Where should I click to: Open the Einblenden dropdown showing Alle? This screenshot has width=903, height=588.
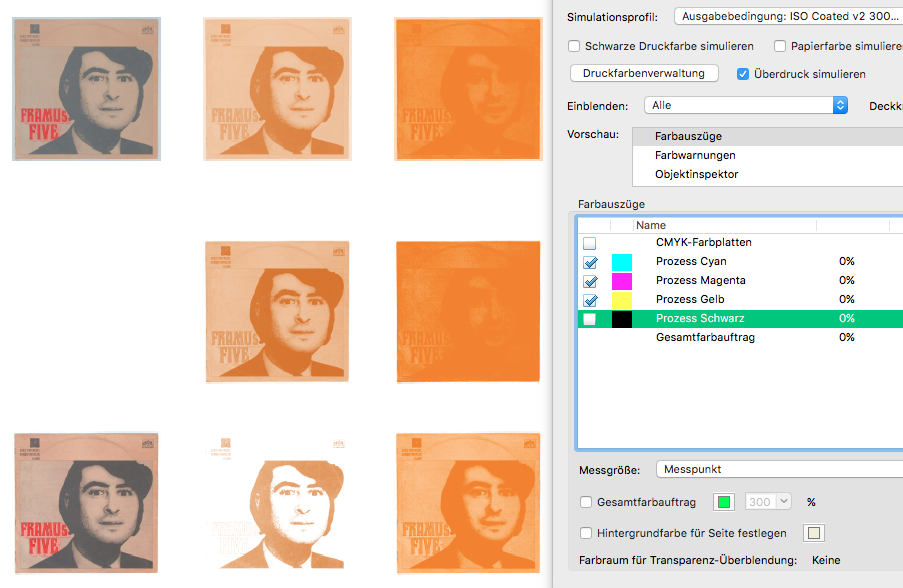pos(746,105)
